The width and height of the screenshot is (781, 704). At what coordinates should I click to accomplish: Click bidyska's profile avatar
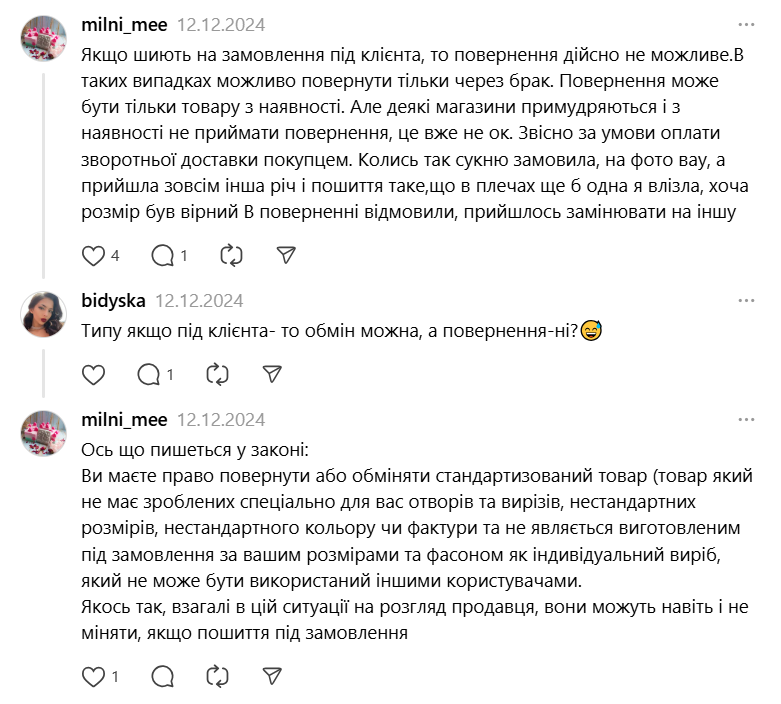[44, 314]
